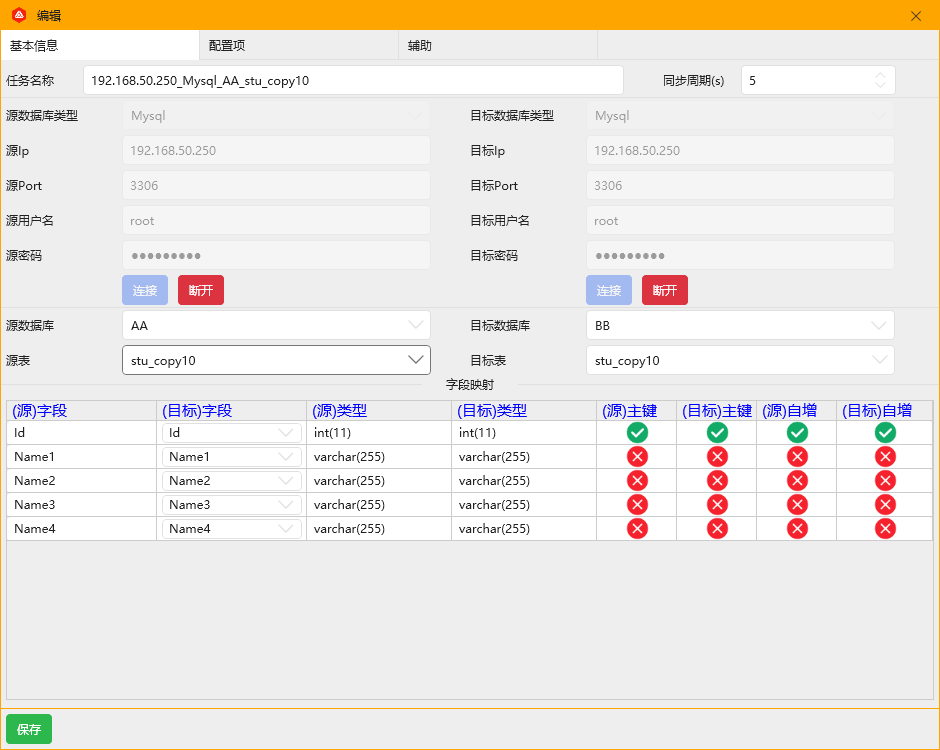Click the 任务名称 input field
The image size is (940, 750).
[353, 80]
